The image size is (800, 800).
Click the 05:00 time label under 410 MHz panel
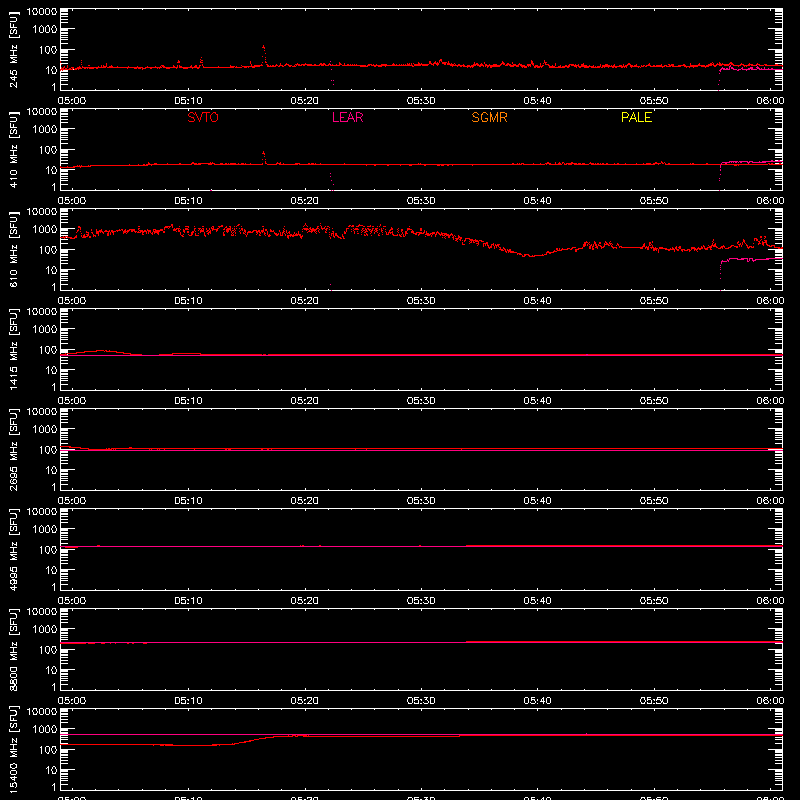tap(72, 201)
